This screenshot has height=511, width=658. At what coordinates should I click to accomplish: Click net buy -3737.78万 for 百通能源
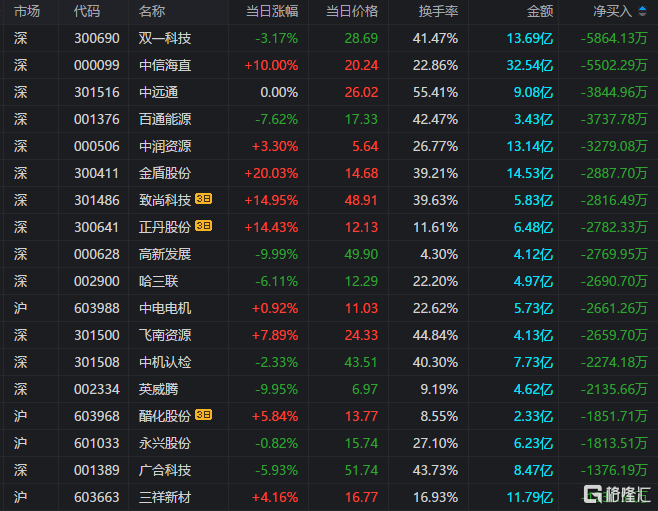pos(614,120)
